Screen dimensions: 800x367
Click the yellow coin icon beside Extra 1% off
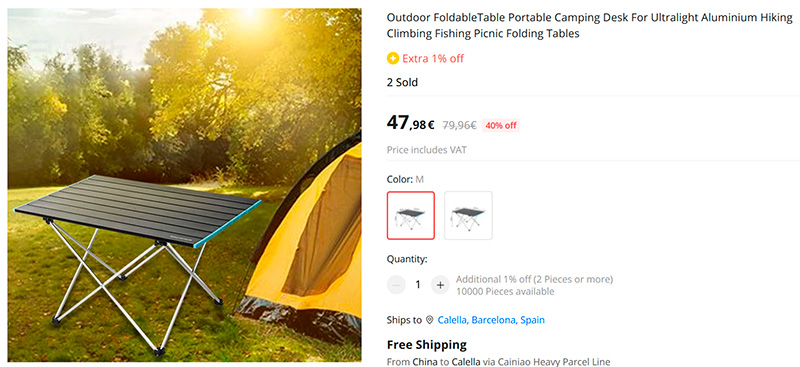[392, 58]
